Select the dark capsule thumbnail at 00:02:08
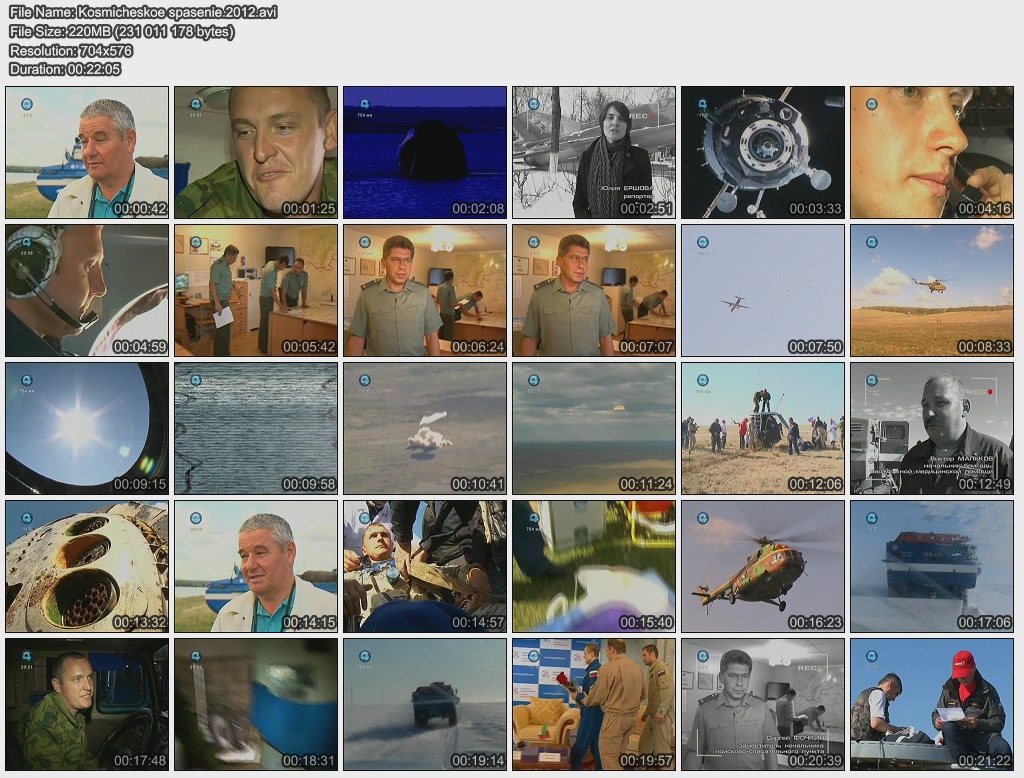Viewport: 1024px width, 778px height. tap(425, 152)
